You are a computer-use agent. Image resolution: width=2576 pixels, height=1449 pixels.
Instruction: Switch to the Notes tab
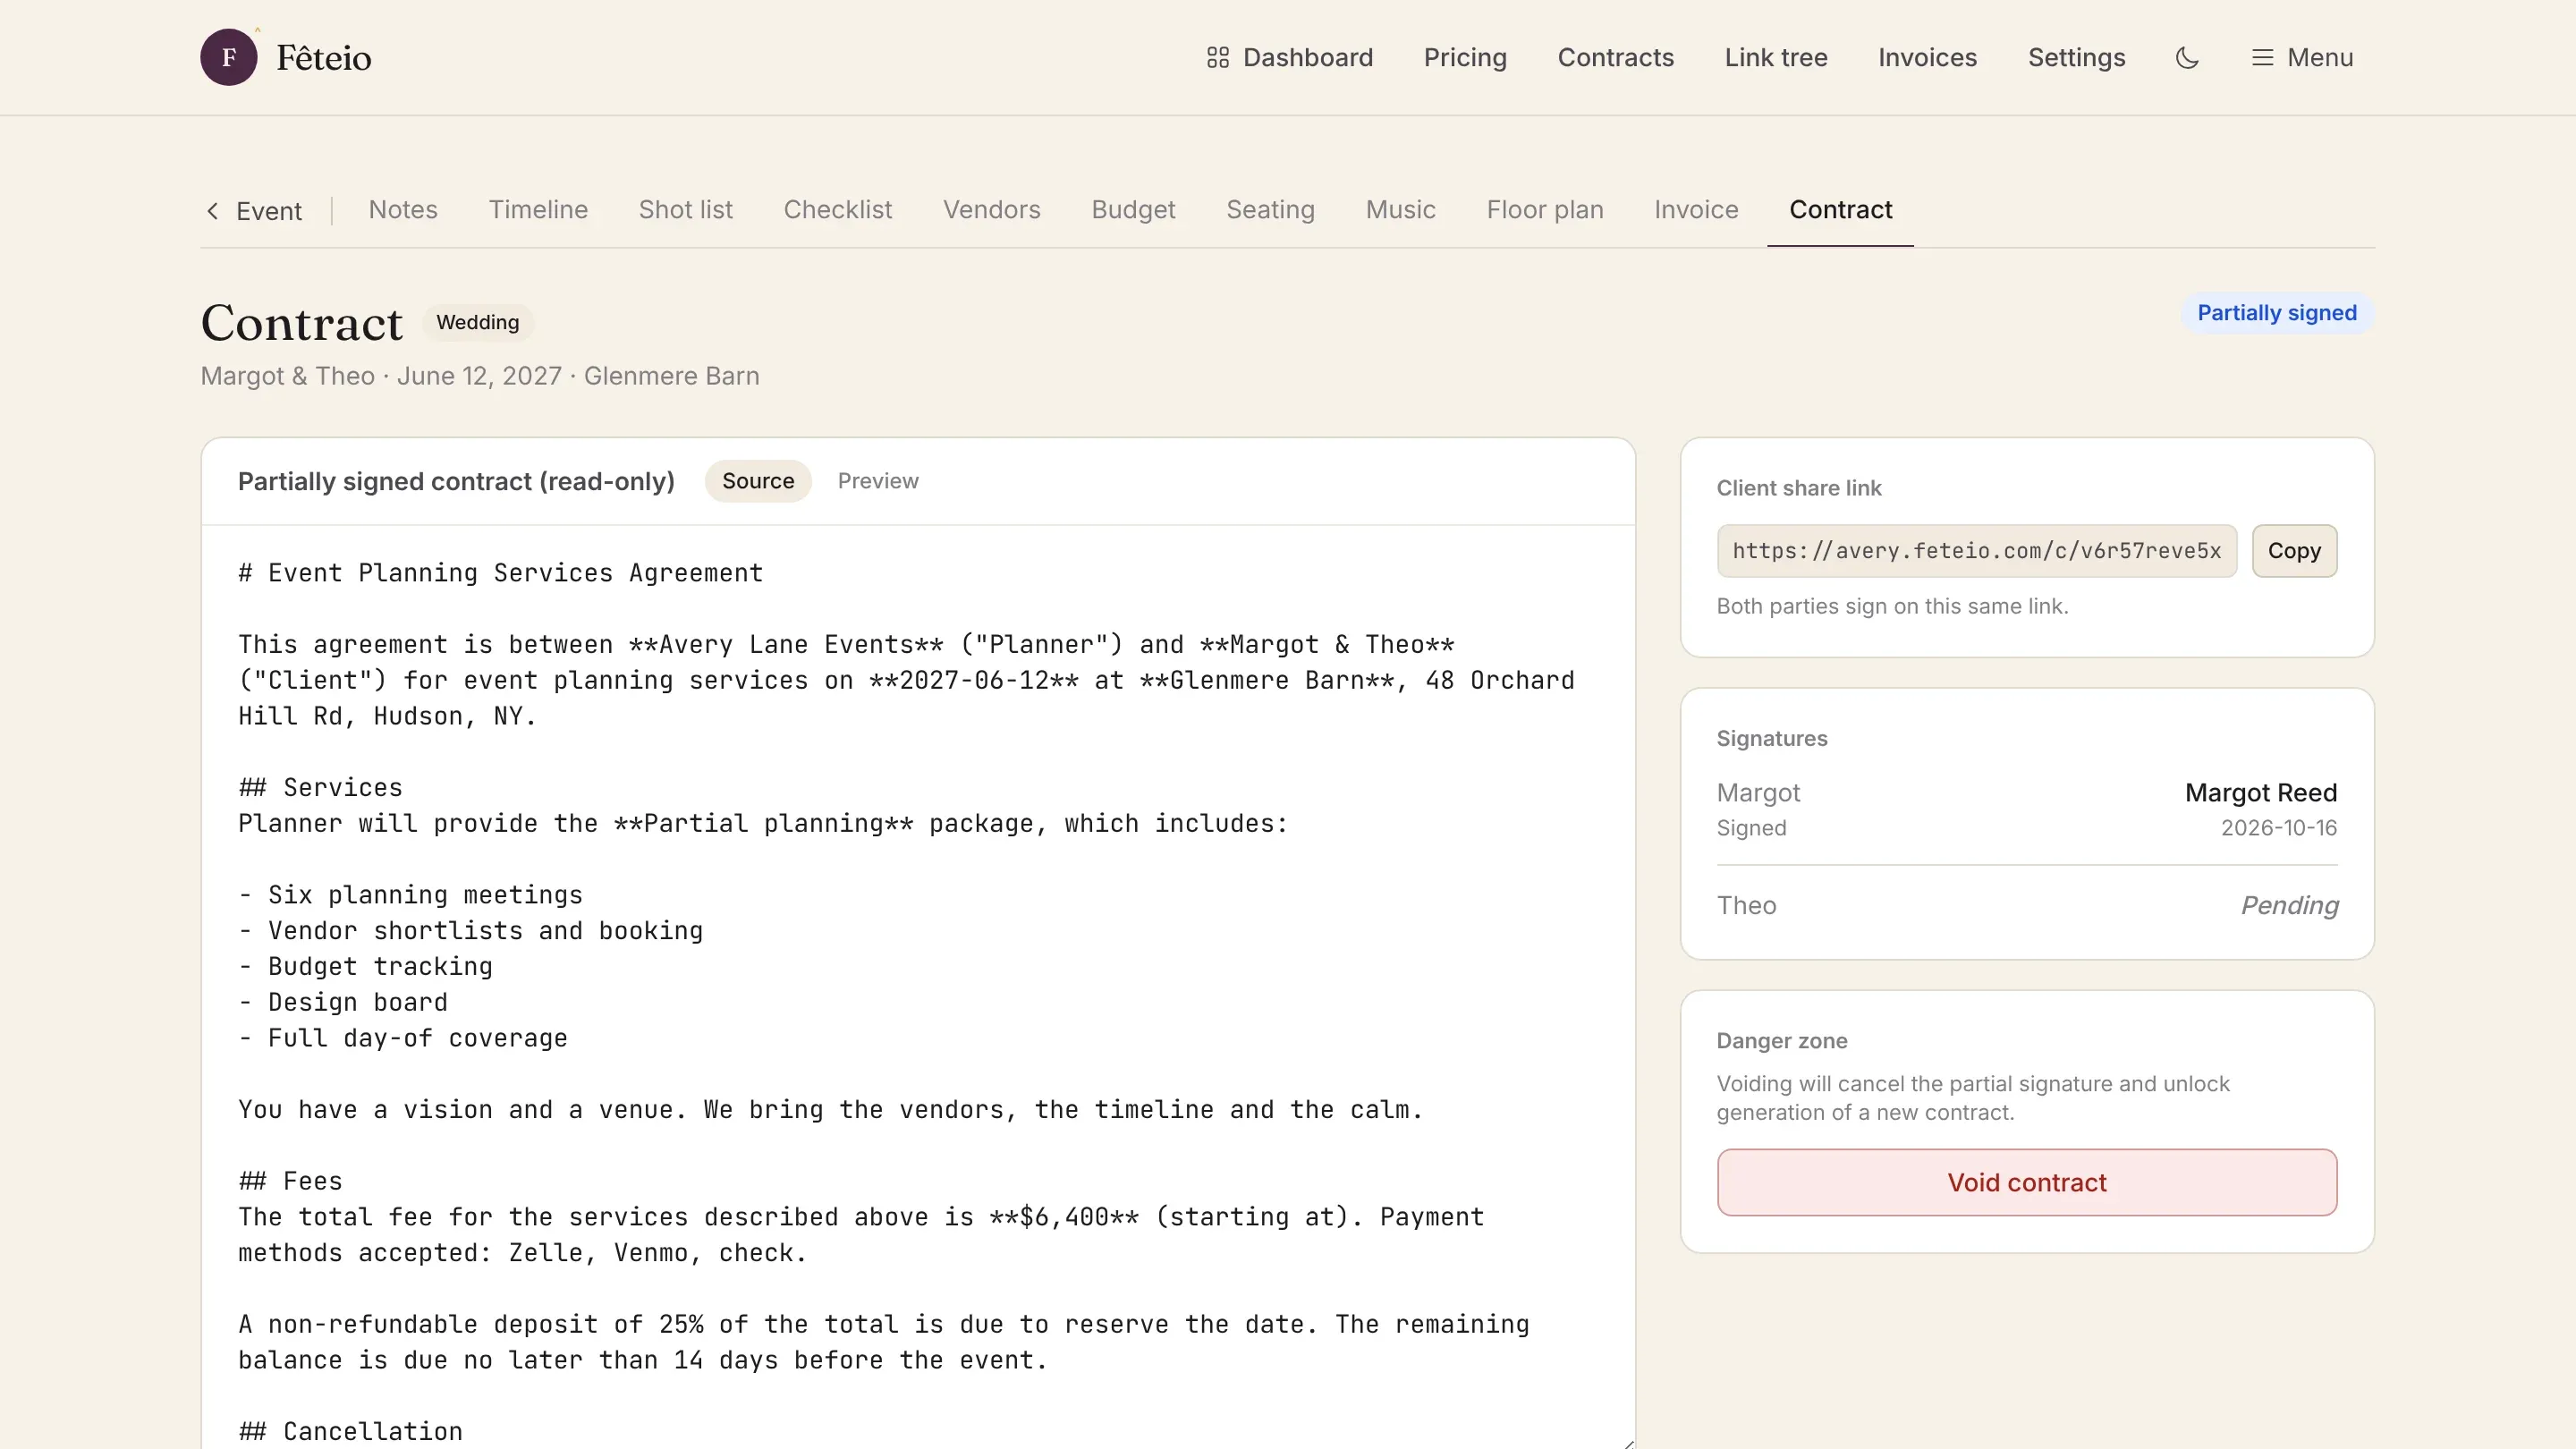point(403,209)
